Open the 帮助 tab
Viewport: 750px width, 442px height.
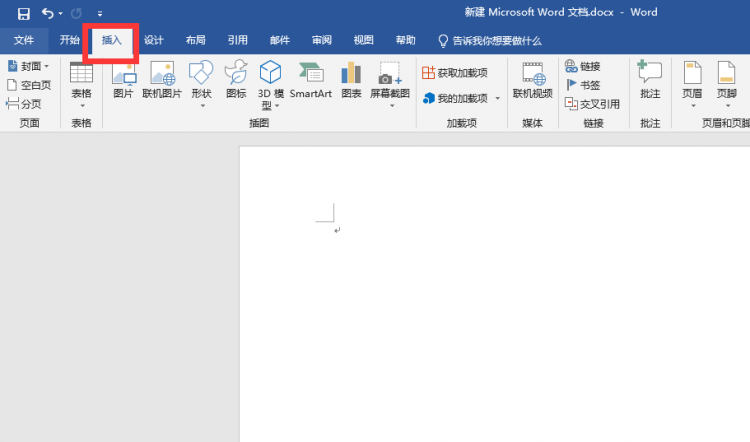[406, 40]
